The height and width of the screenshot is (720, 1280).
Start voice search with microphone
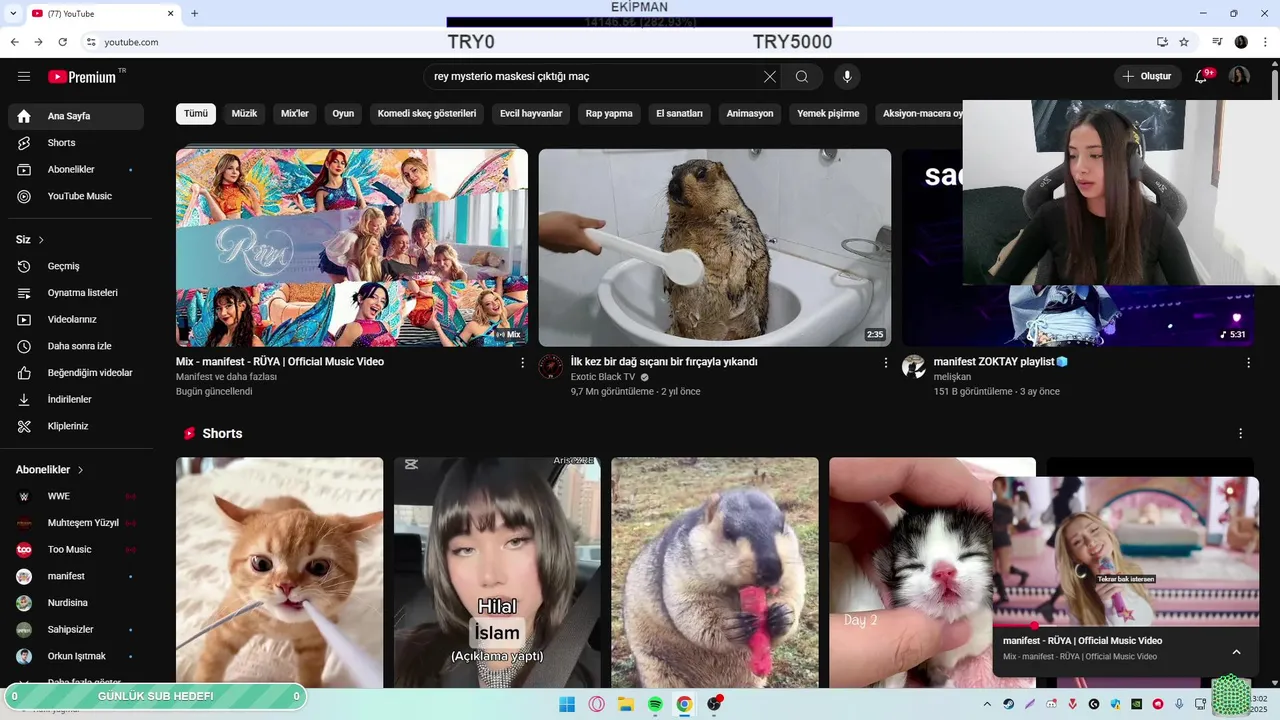(x=847, y=77)
